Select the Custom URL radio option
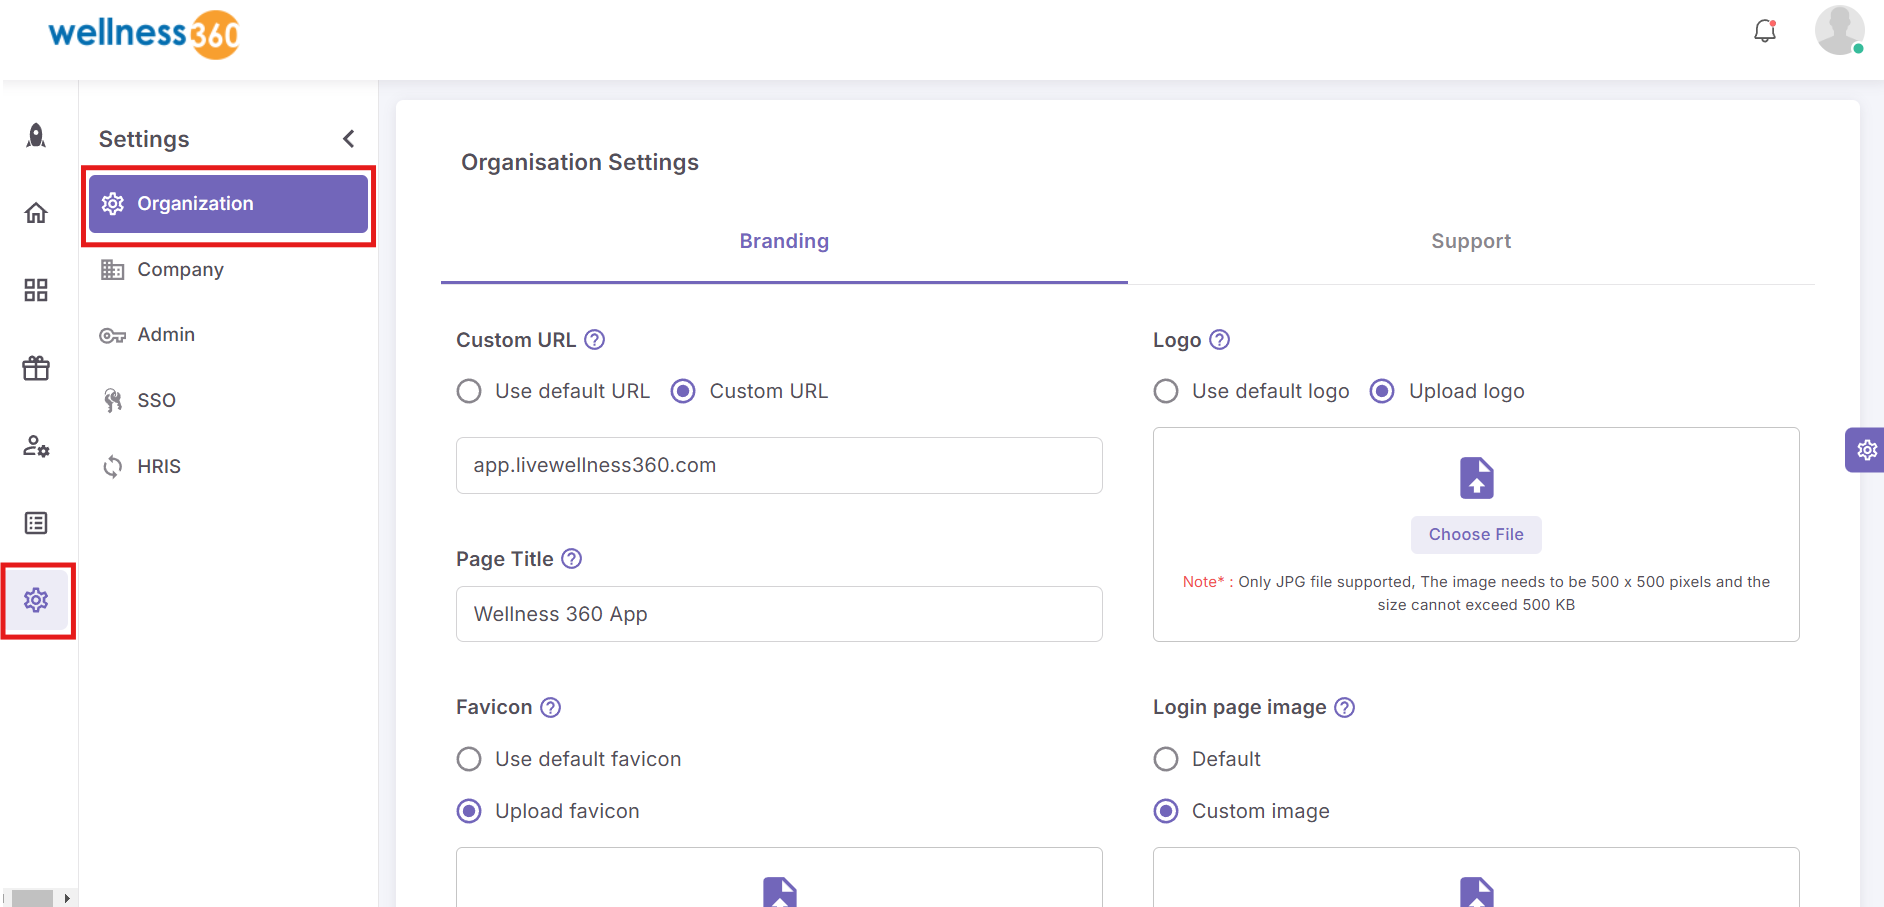Screen dimensions: 1884x907 [x=683, y=391]
